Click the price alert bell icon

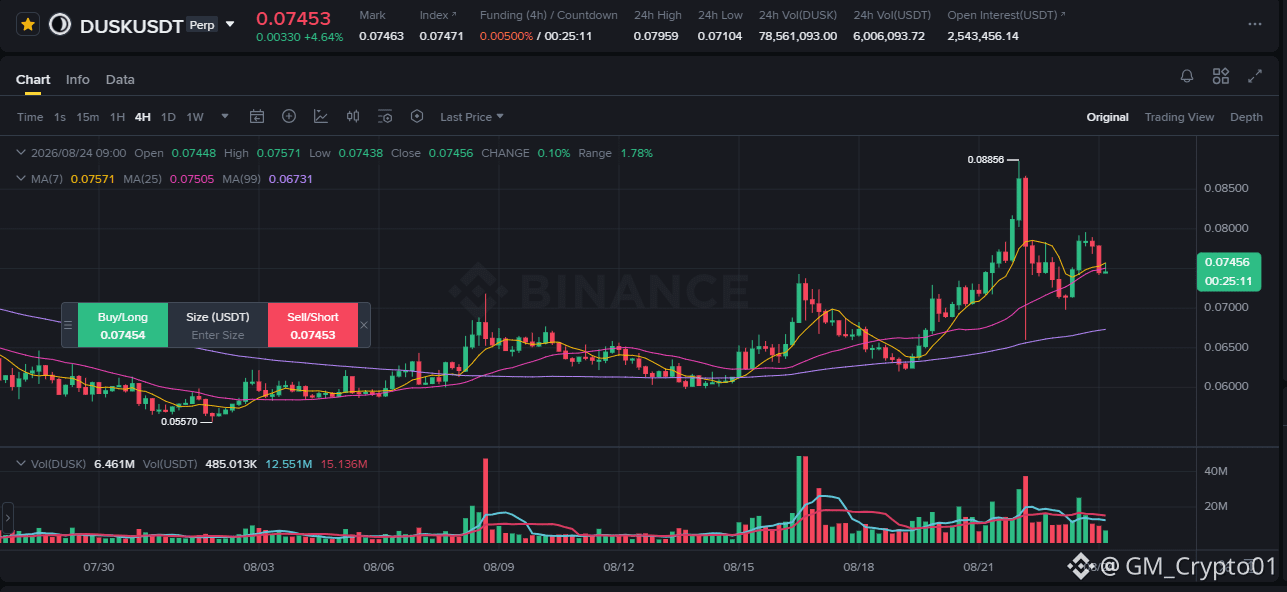(x=1187, y=76)
